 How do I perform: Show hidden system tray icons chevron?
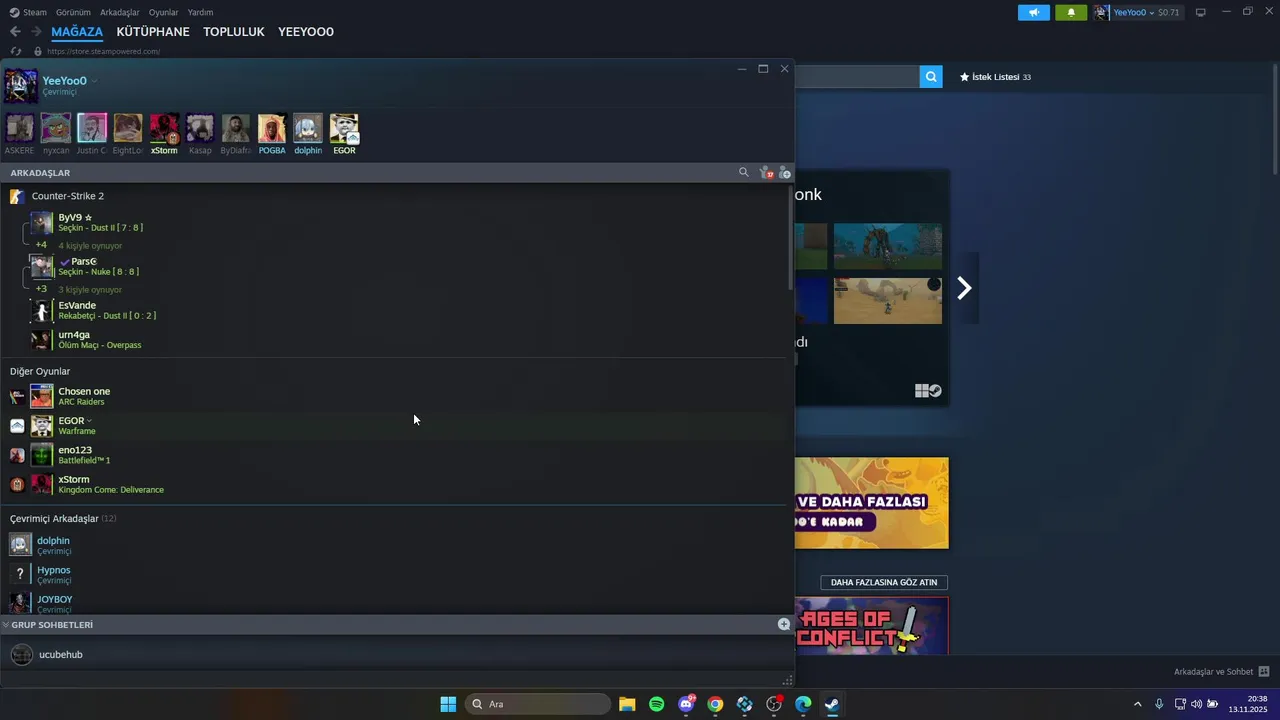(x=1136, y=704)
